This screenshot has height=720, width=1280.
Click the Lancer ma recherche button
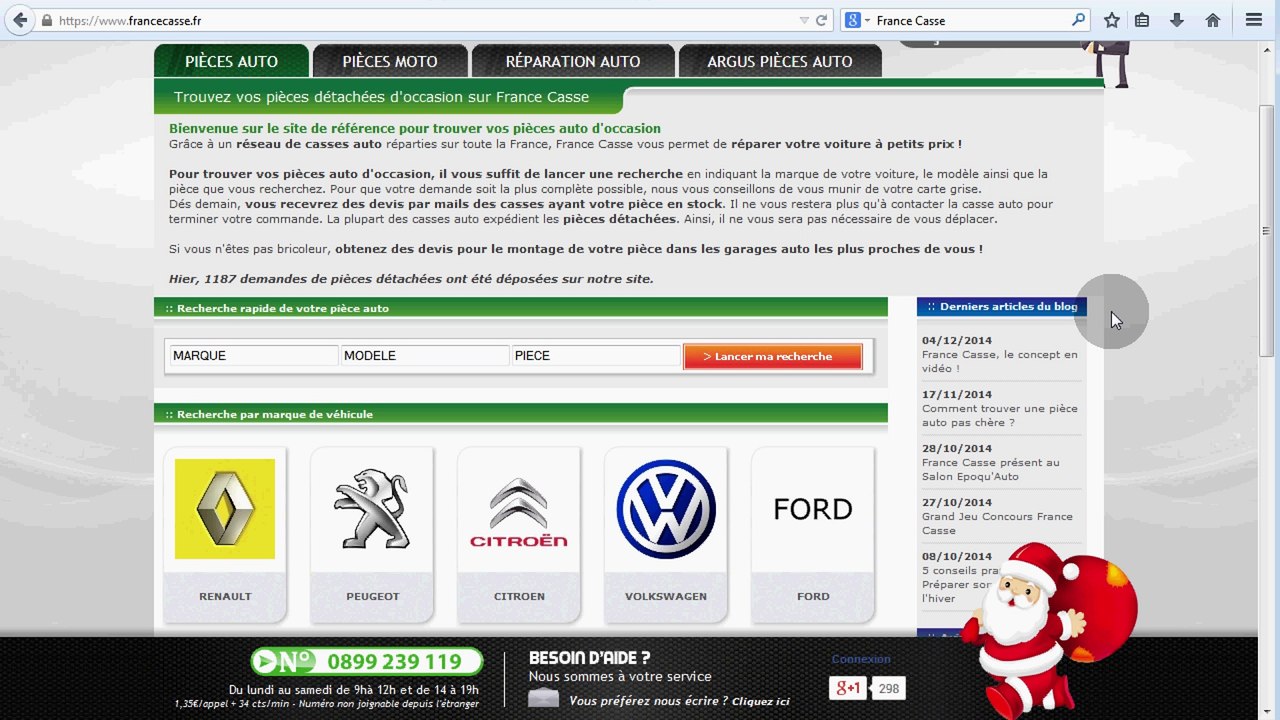(x=772, y=356)
